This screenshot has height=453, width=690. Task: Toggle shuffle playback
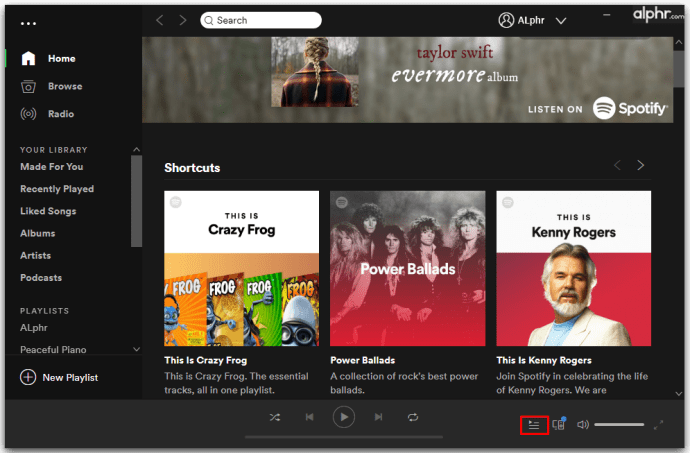click(x=275, y=417)
